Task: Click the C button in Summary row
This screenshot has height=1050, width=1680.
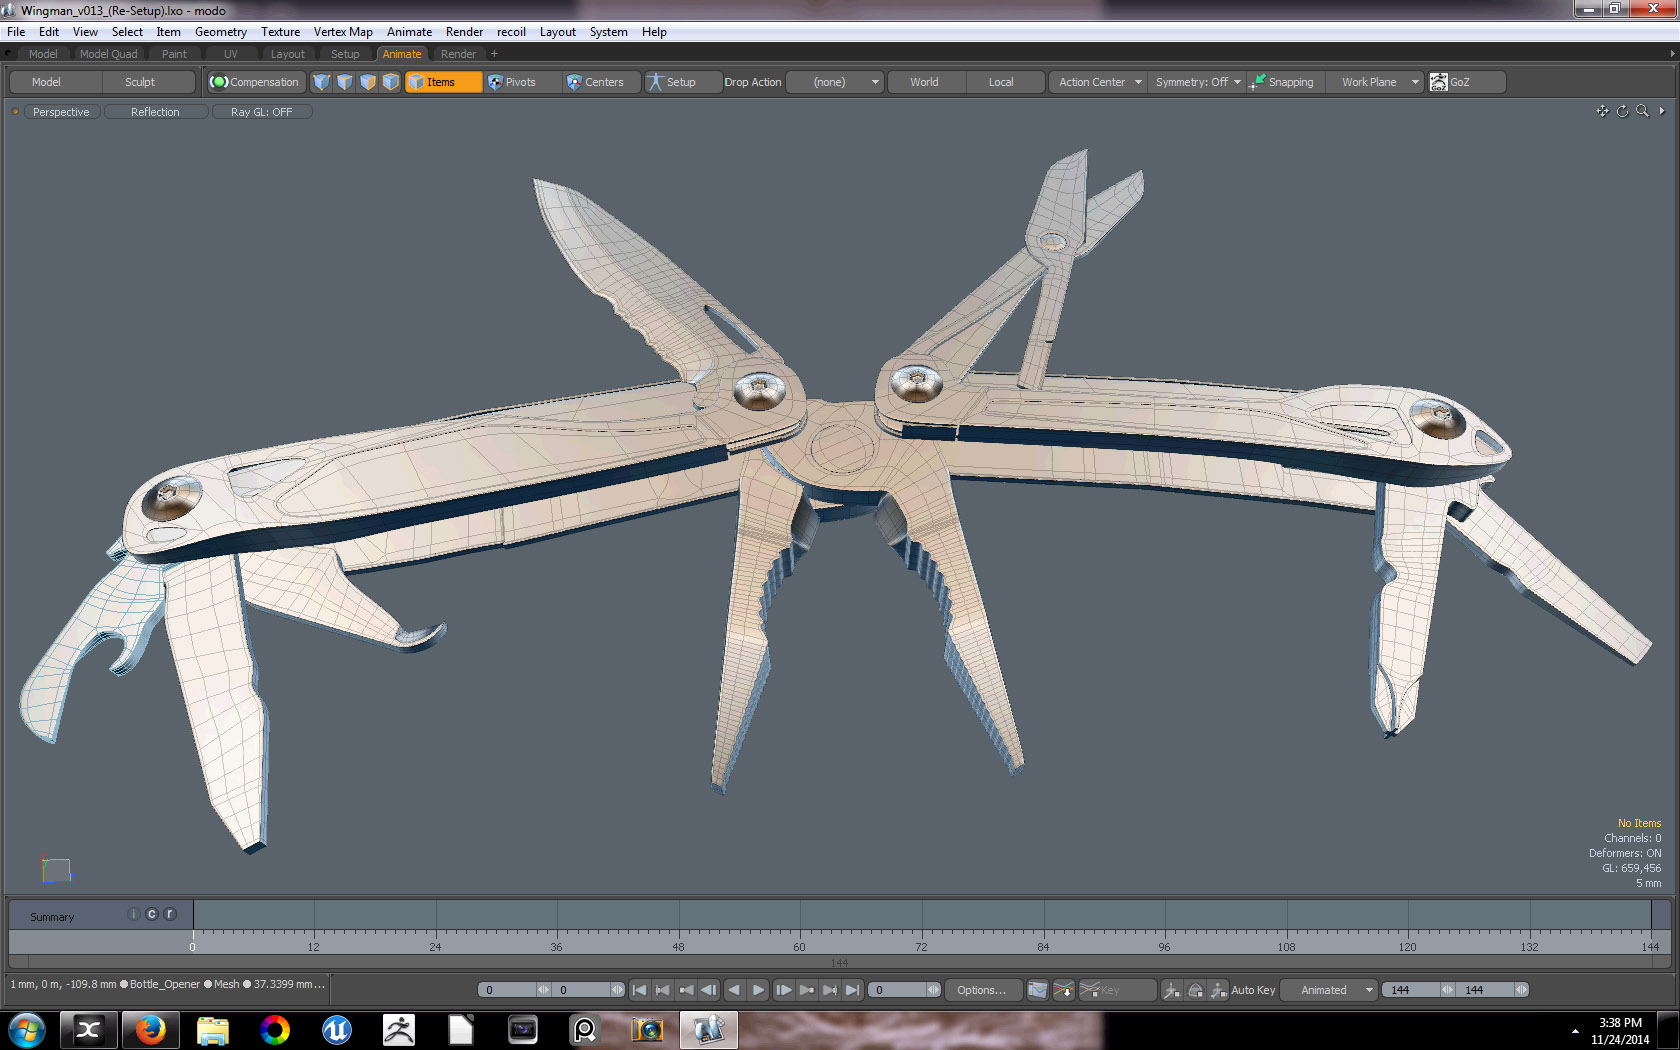Action: point(152,914)
